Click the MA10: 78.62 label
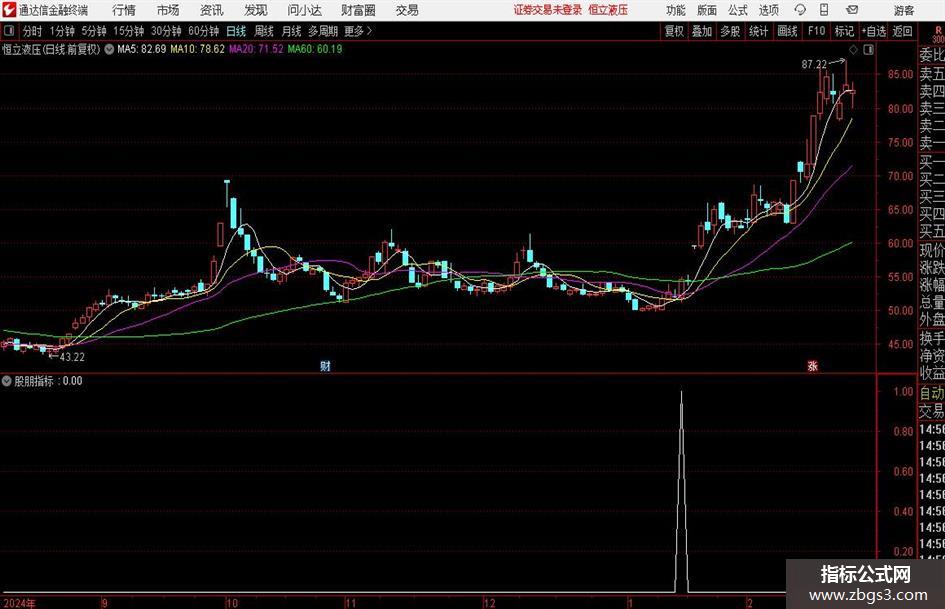945x609 pixels. pos(197,49)
